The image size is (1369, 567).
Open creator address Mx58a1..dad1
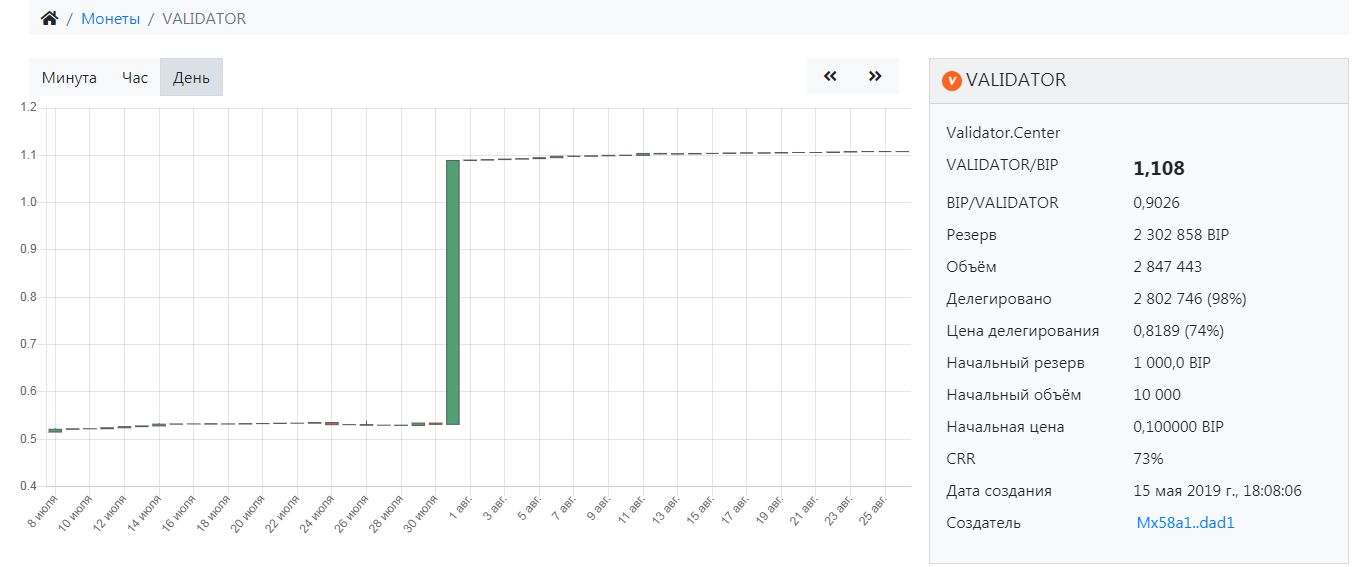(x=1185, y=522)
